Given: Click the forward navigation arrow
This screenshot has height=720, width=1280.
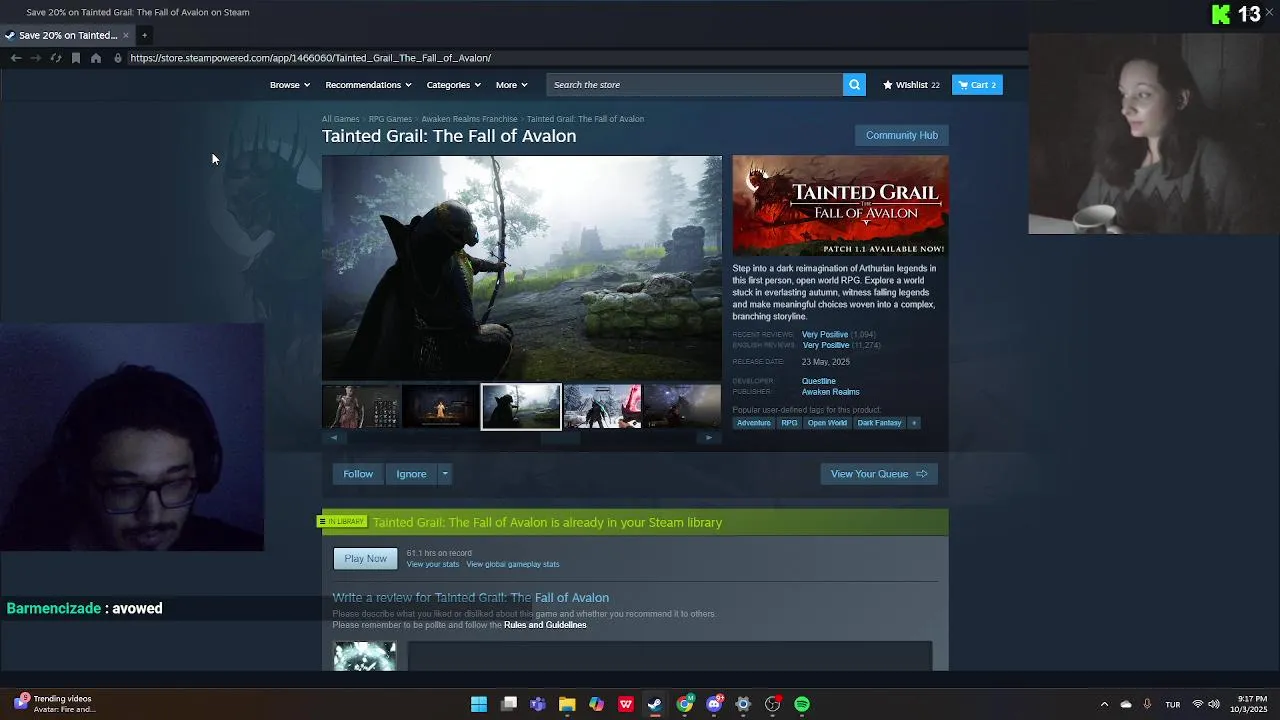Looking at the screenshot, I should pyautogui.click(x=36, y=58).
